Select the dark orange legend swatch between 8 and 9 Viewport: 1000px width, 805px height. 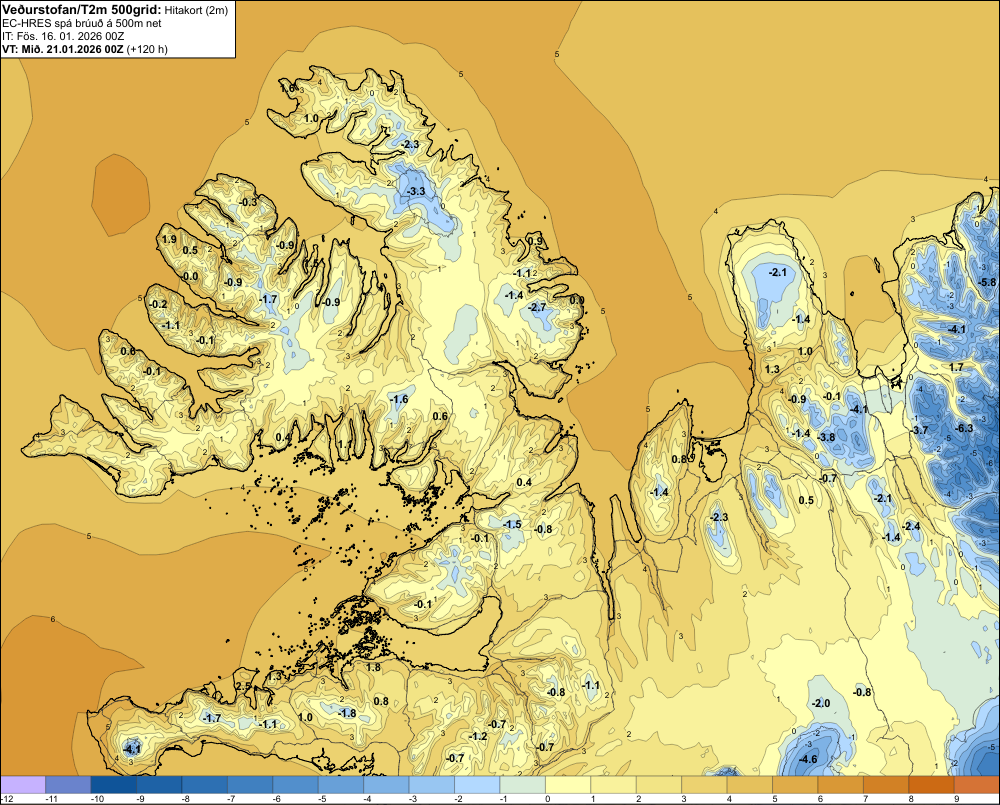(x=932, y=785)
